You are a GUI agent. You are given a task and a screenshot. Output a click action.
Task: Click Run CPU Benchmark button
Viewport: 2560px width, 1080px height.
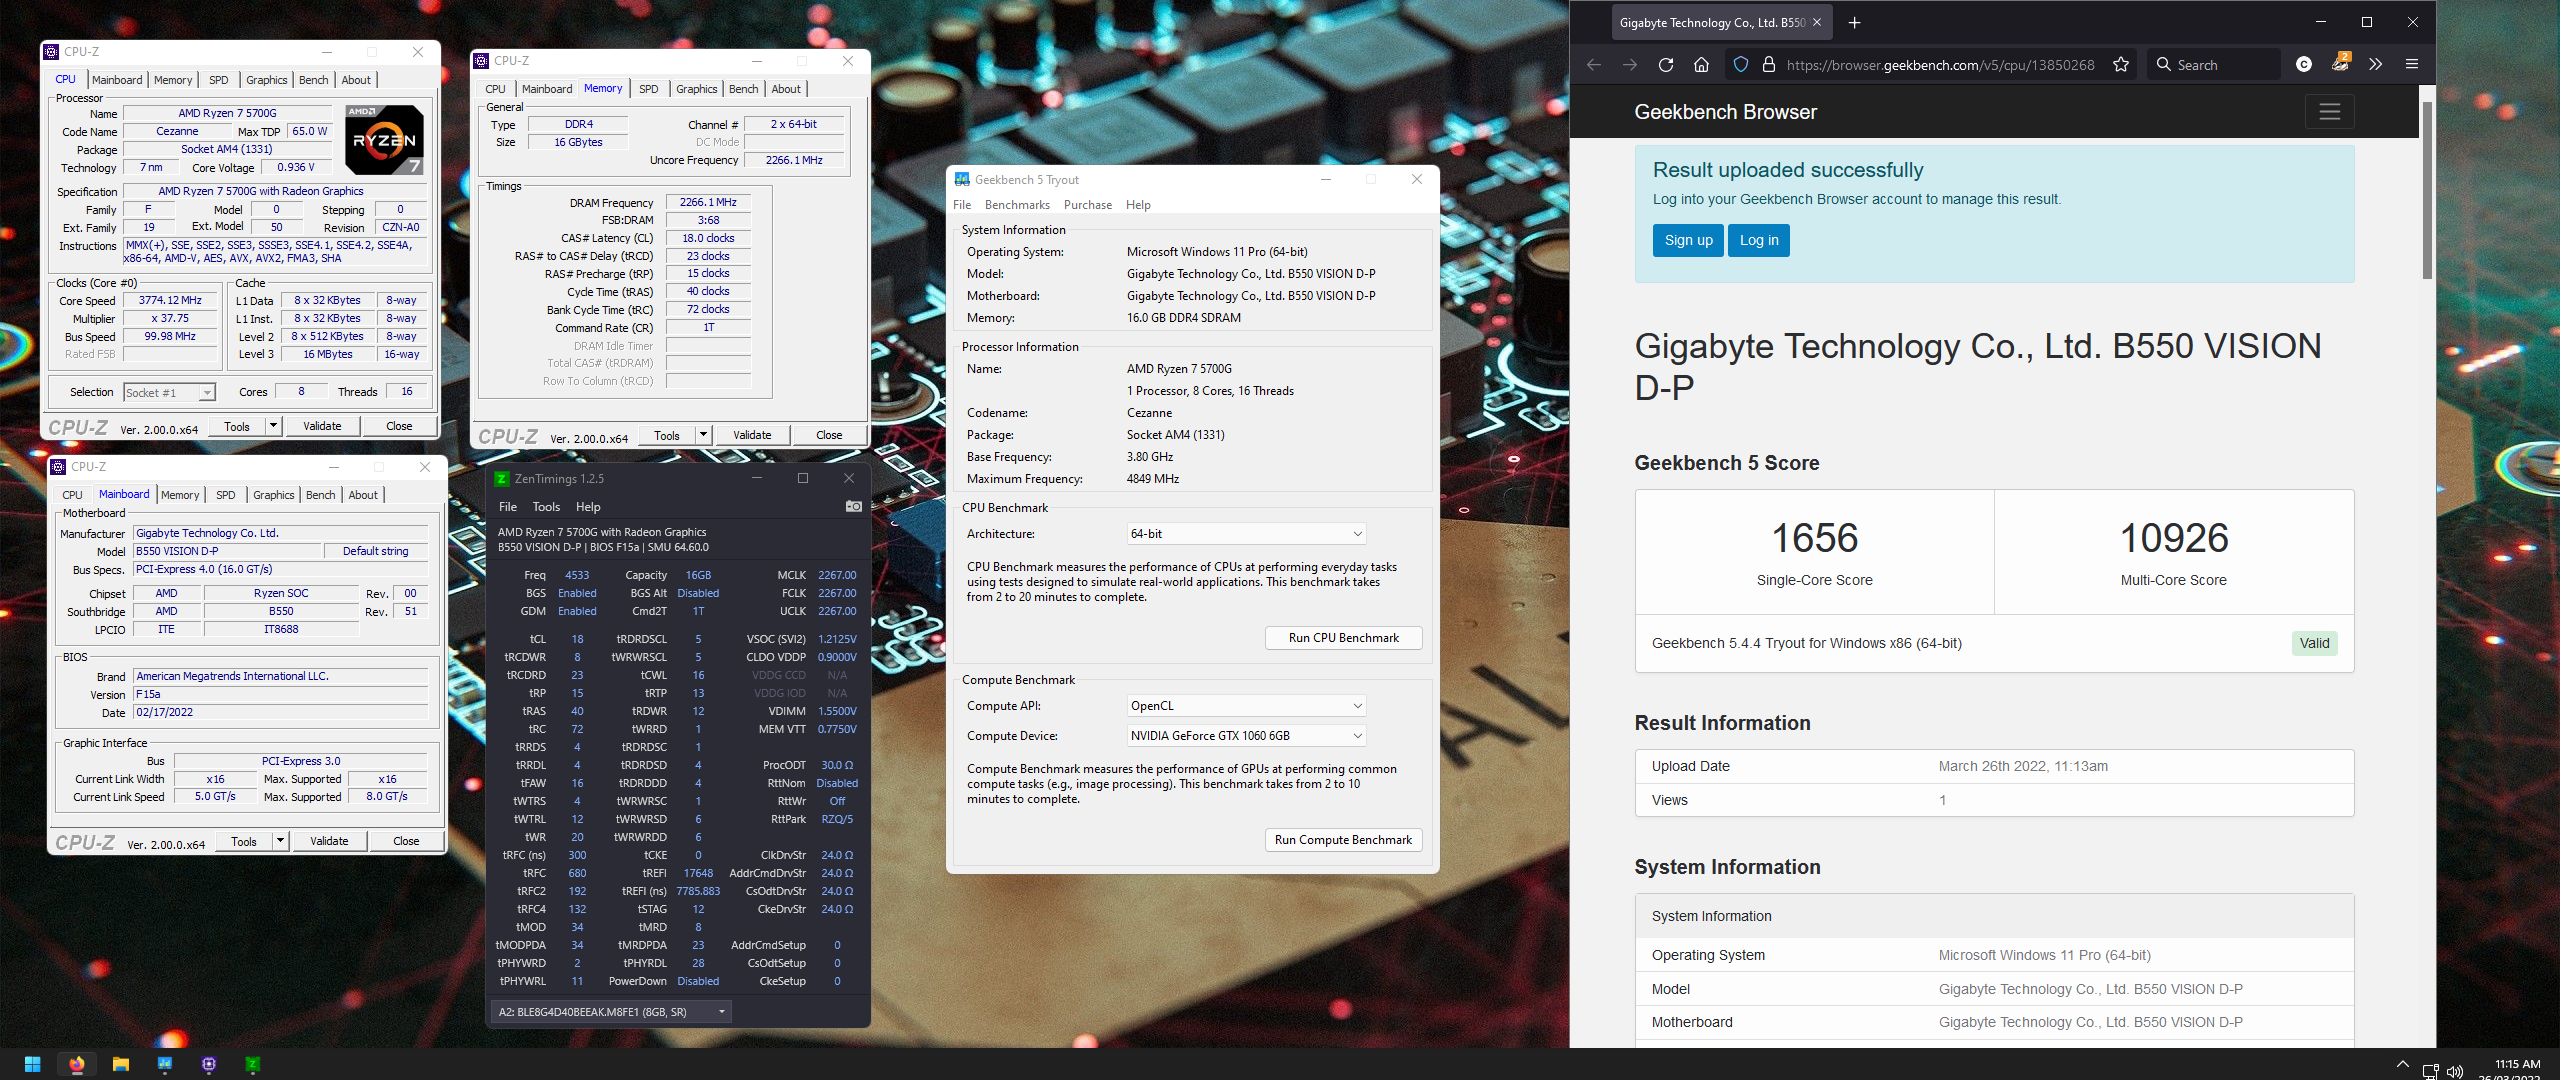[1343, 638]
